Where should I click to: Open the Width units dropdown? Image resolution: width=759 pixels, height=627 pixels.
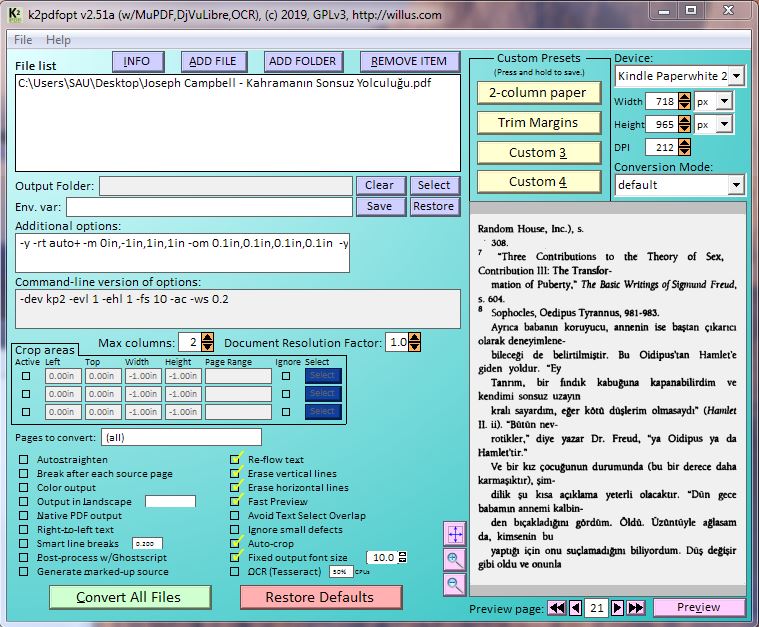point(724,101)
